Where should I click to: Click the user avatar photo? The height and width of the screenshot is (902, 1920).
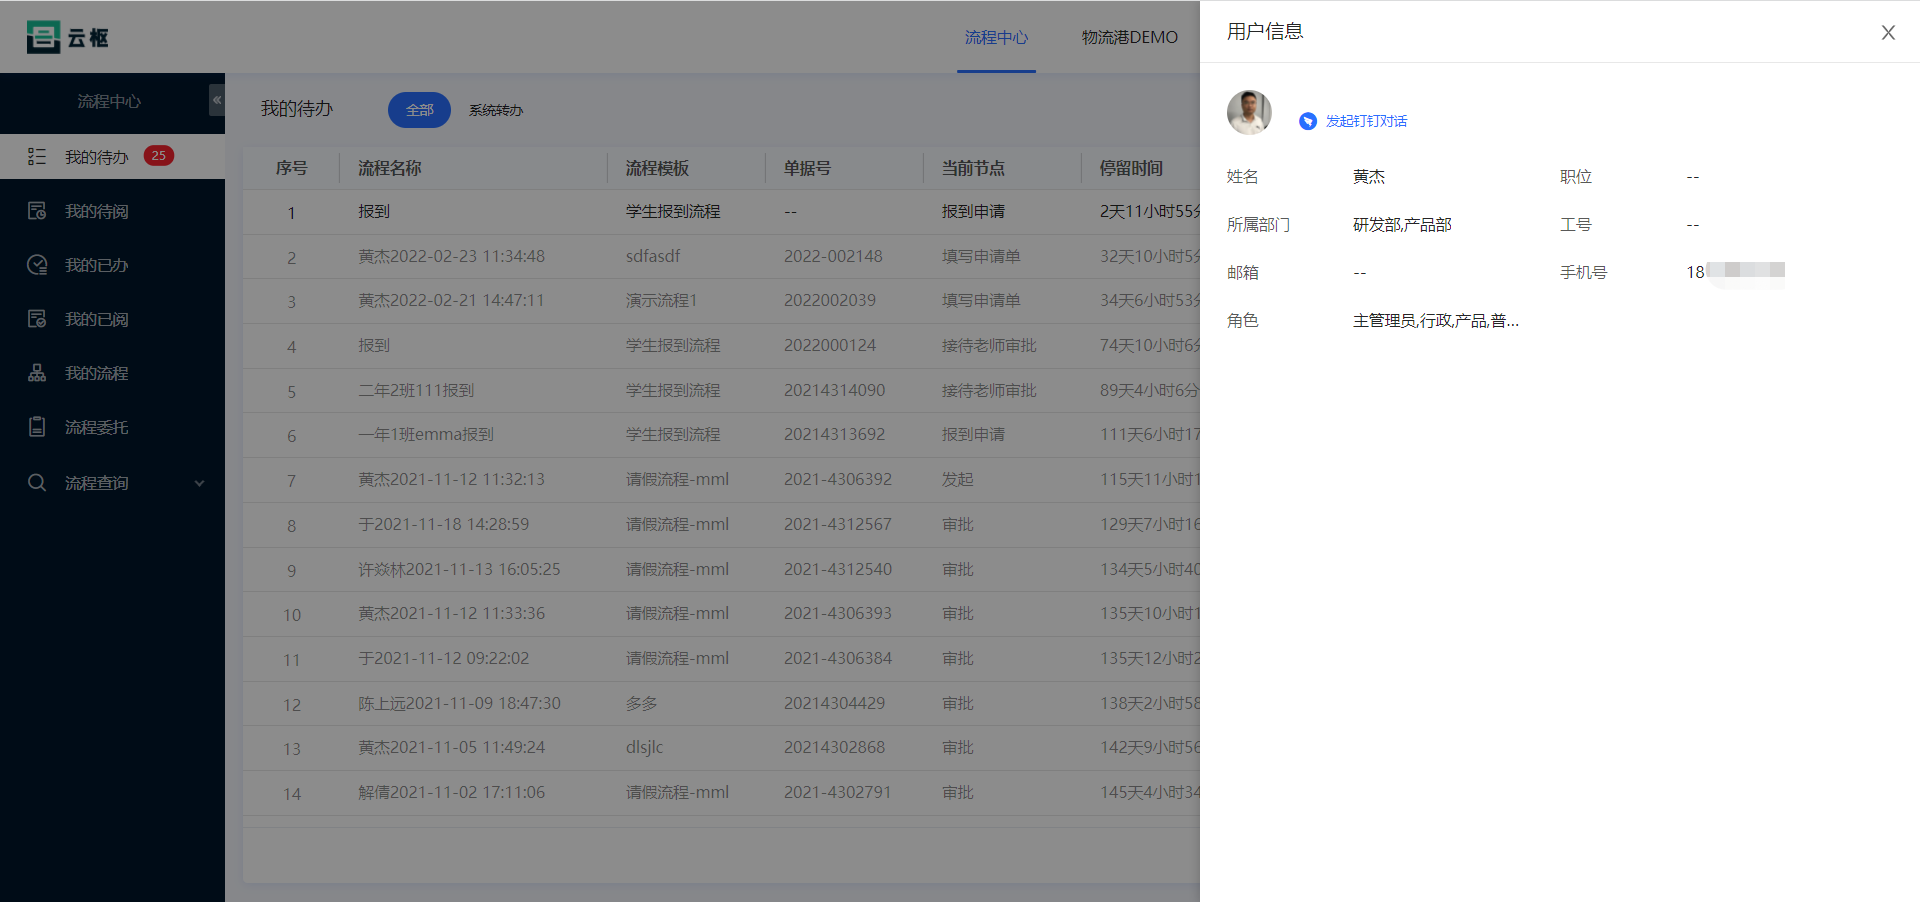(1249, 112)
